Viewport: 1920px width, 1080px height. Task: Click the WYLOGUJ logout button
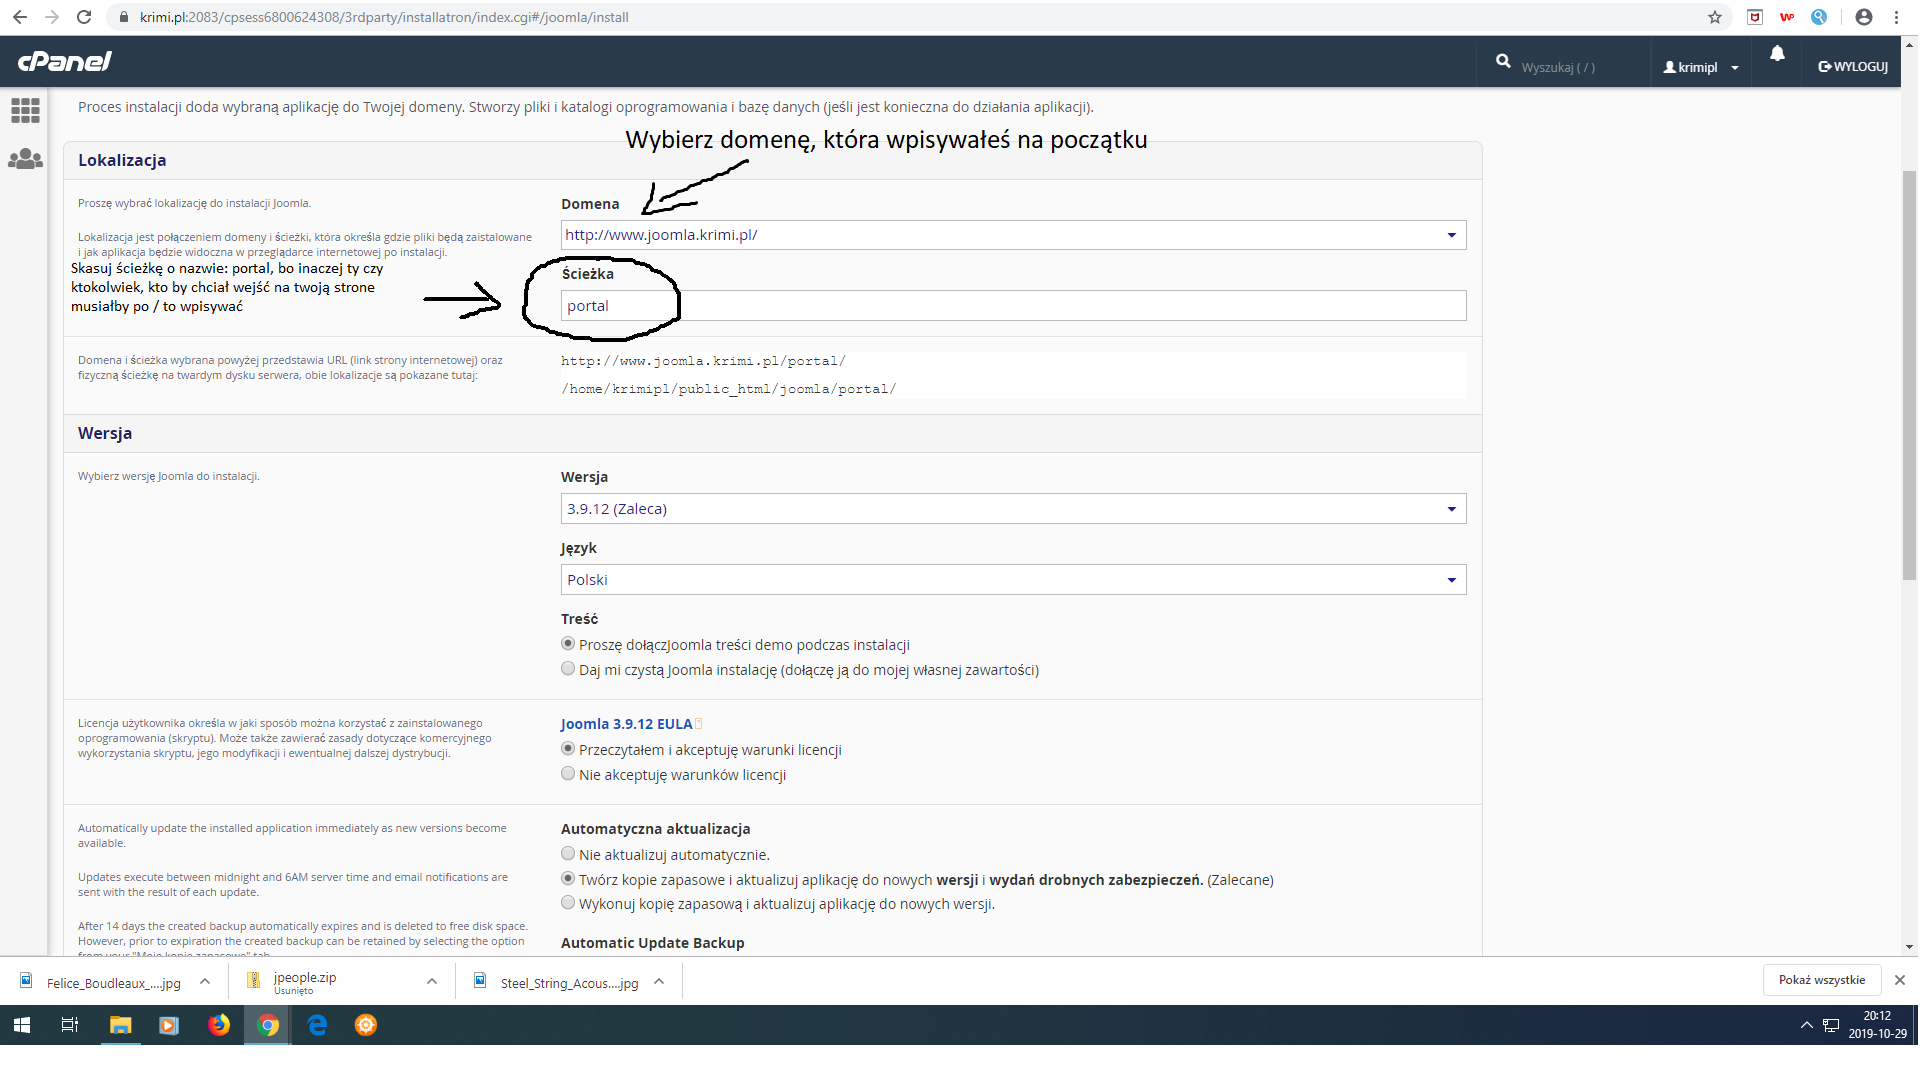(1853, 67)
